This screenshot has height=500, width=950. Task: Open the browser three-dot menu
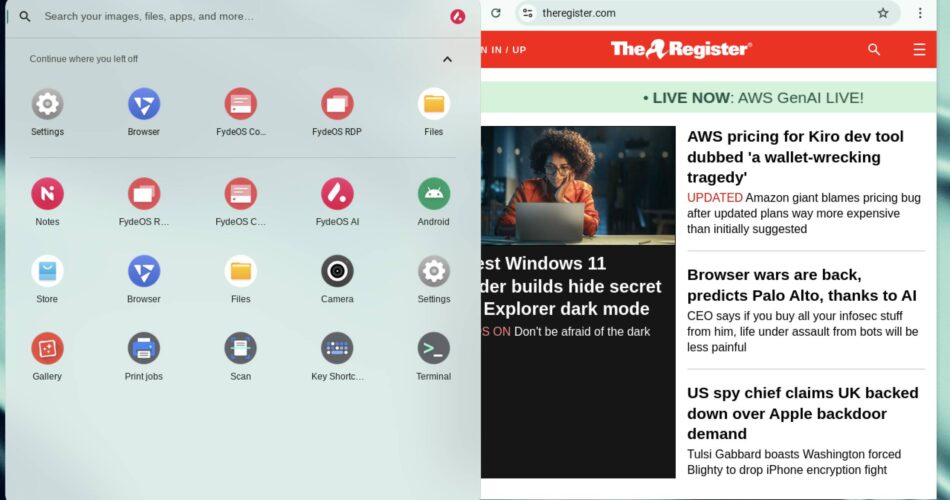tap(920, 13)
